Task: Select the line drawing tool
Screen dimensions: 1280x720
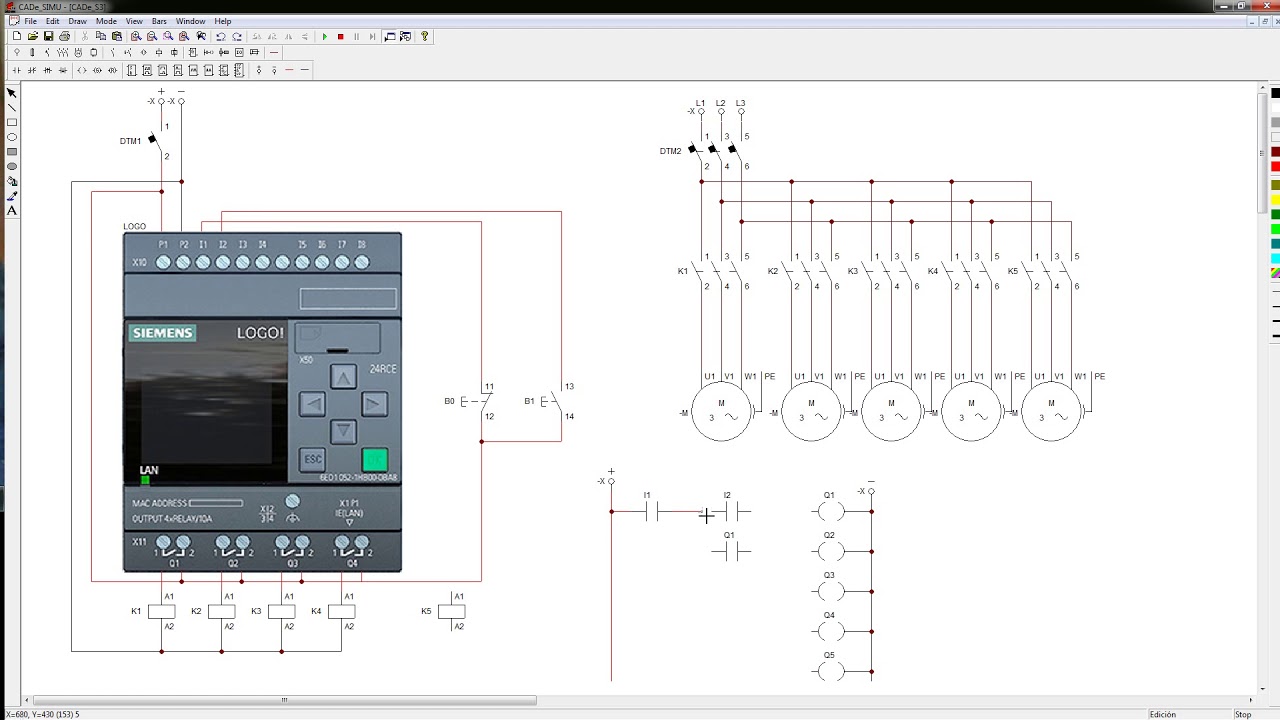Action: (12, 107)
